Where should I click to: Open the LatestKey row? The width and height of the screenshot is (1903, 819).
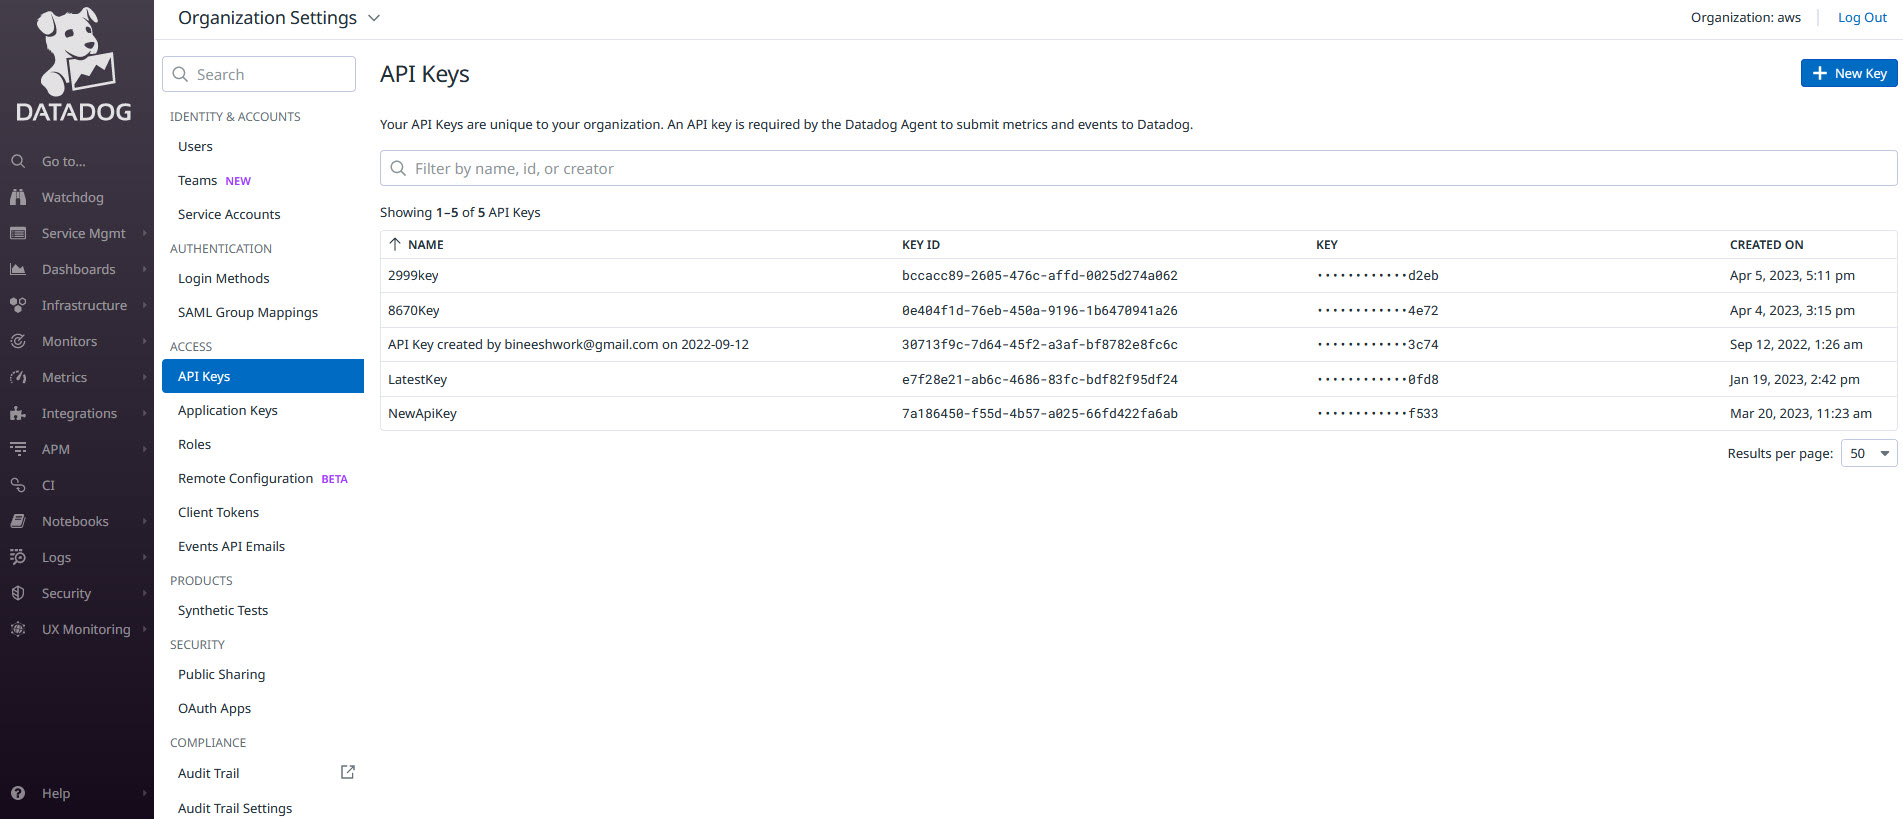[1138, 379]
